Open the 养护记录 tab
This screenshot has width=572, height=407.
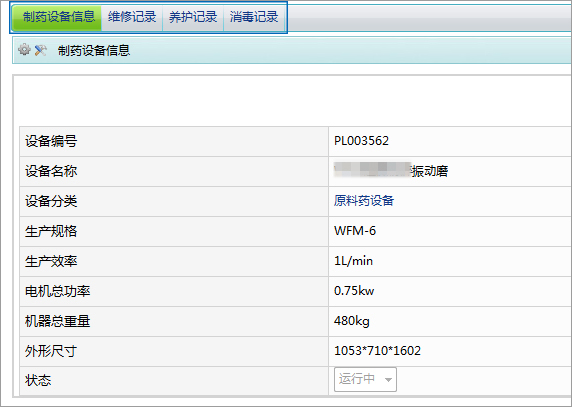193,17
